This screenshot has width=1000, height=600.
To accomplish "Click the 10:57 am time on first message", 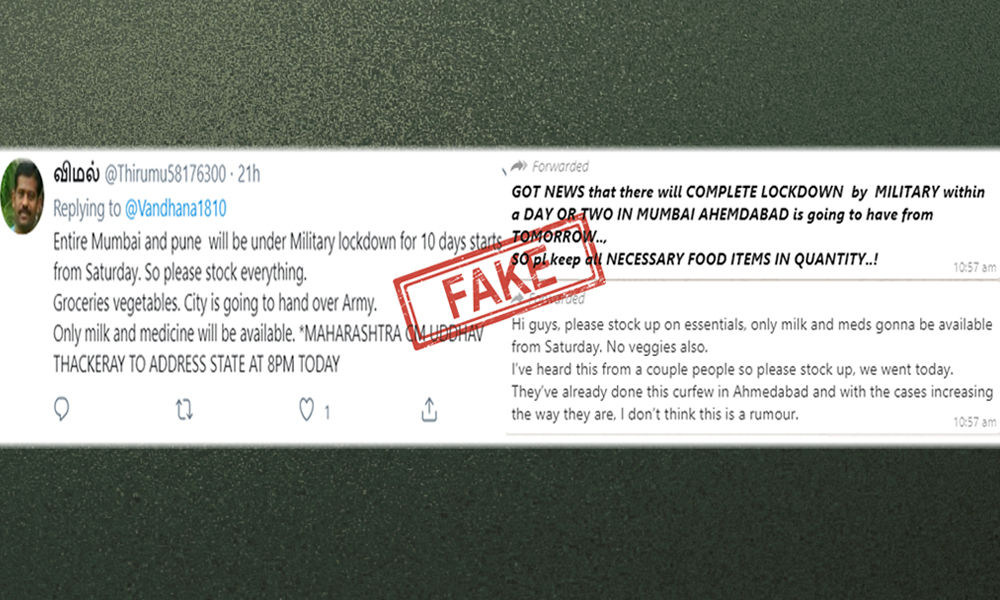I will click(974, 267).
